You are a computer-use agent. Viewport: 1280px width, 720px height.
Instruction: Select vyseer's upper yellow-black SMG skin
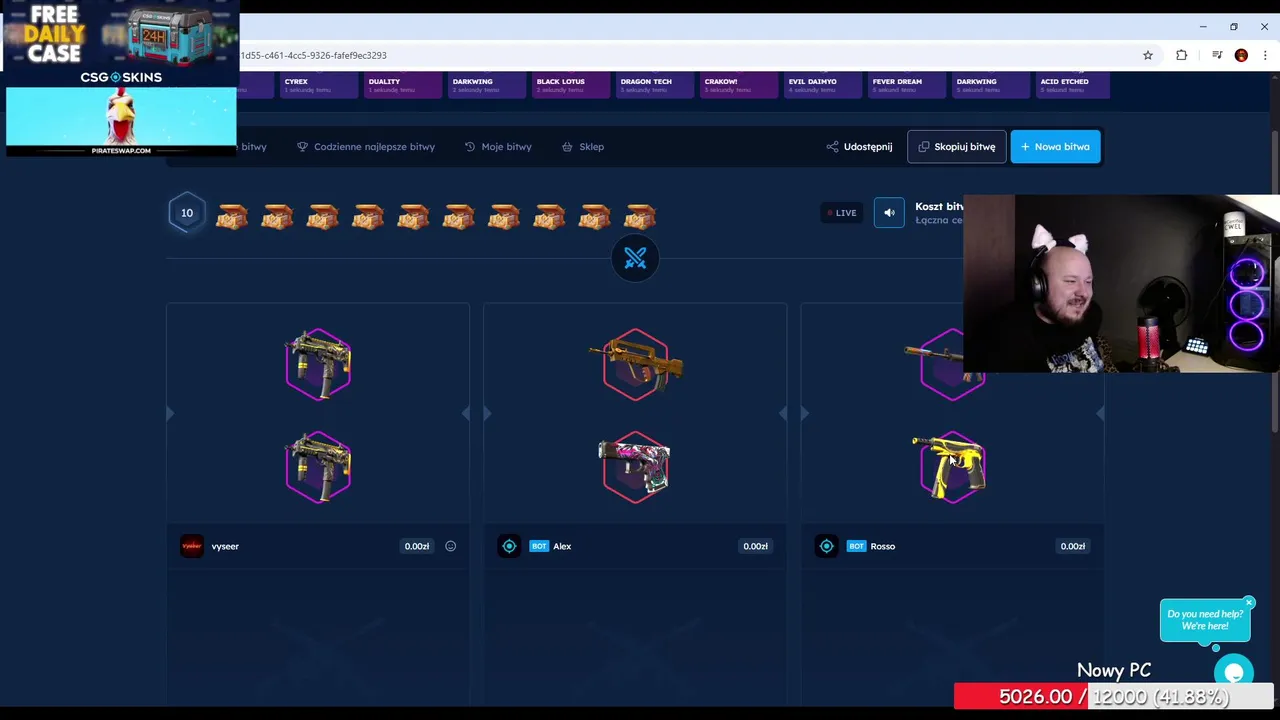(x=318, y=363)
